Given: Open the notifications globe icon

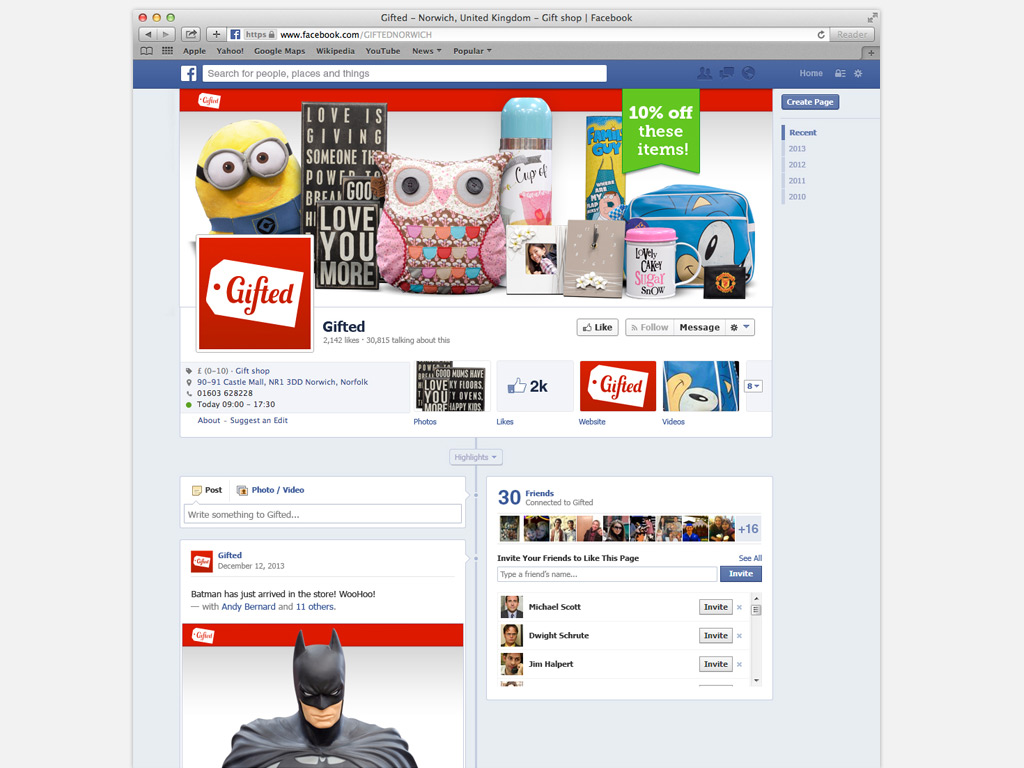Looking at the screenshot, I should (x=748, y=73).
